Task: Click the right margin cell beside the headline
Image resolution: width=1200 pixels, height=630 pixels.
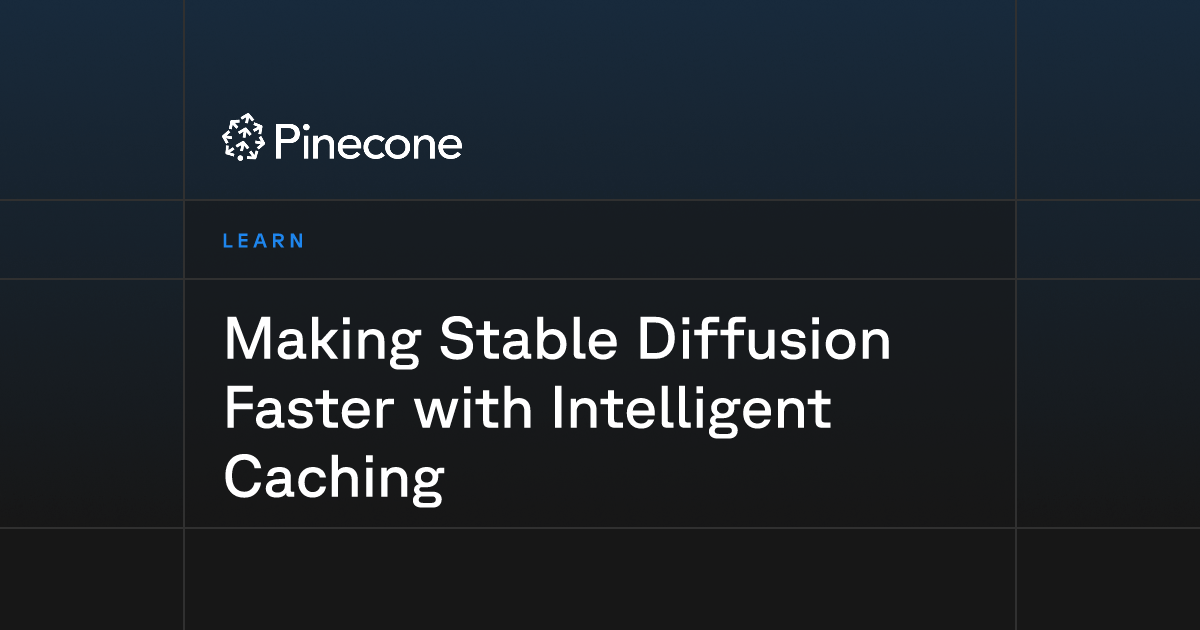Action: [1108, 403]
